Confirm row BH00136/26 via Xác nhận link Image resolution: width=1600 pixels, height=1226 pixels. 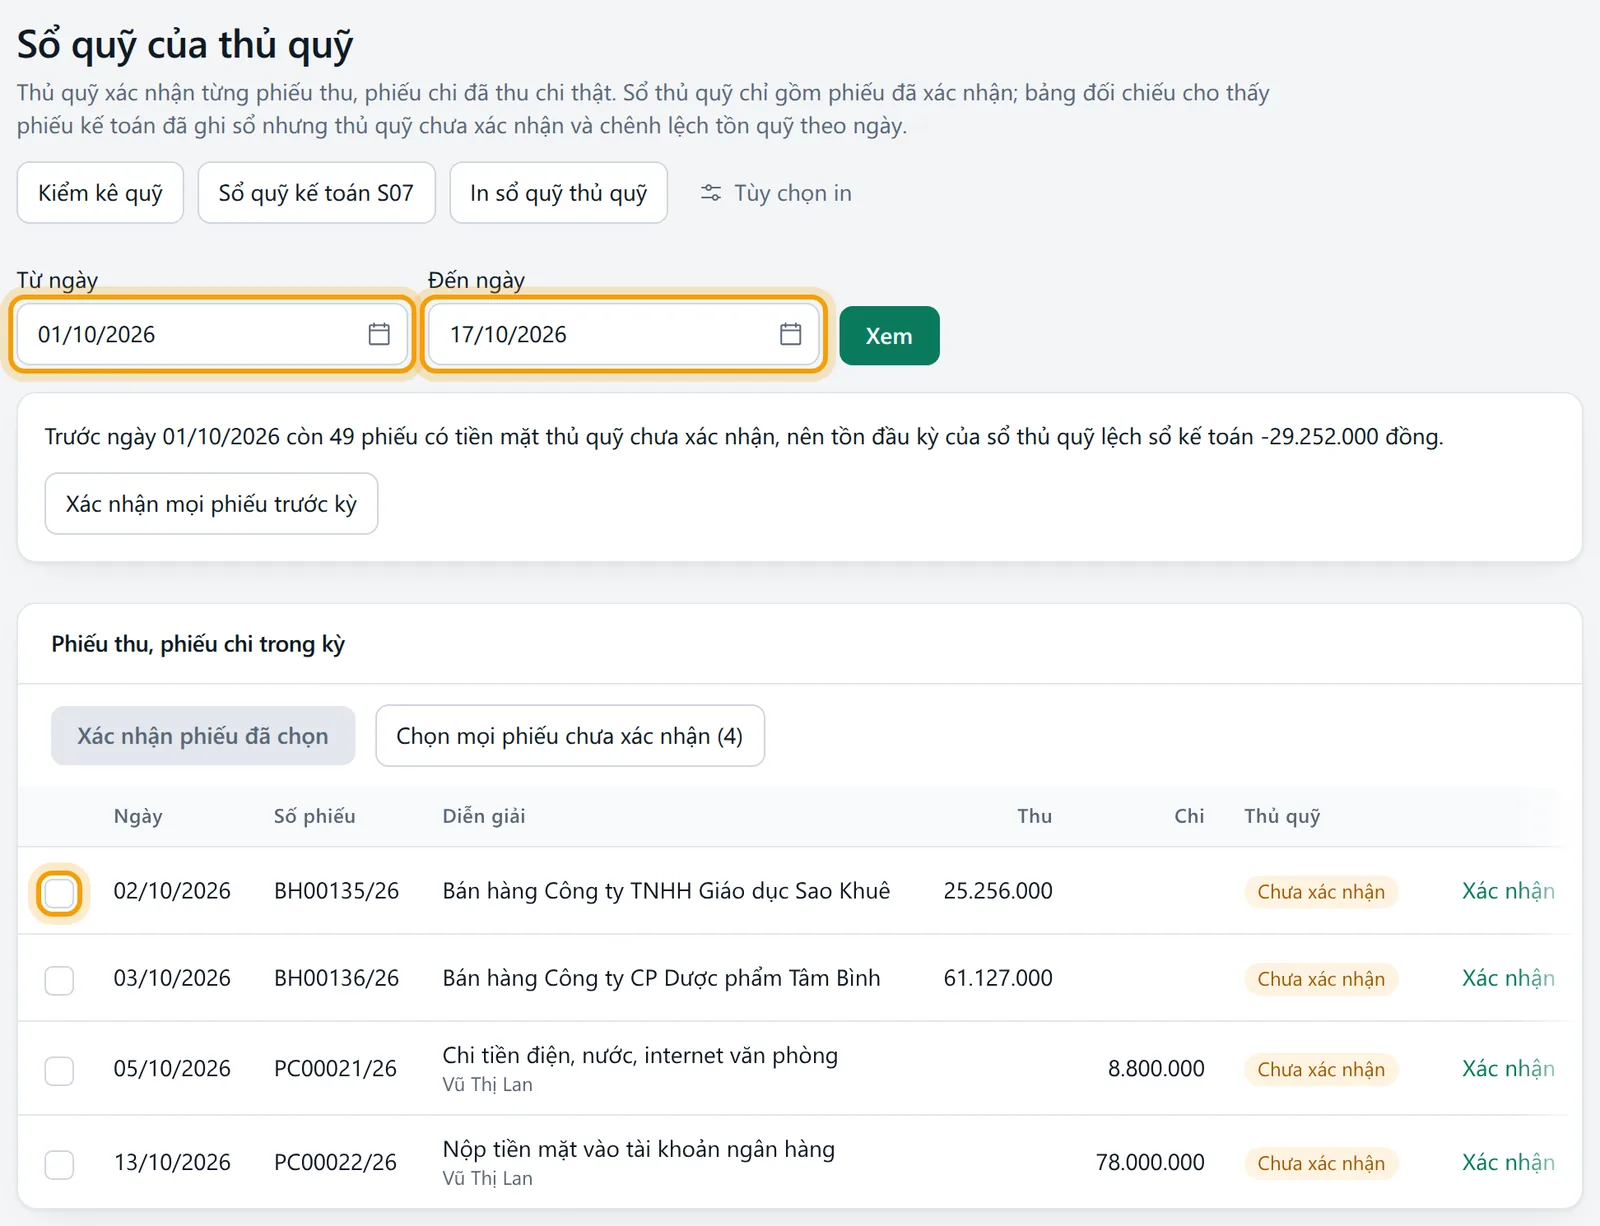[1508, 978]
